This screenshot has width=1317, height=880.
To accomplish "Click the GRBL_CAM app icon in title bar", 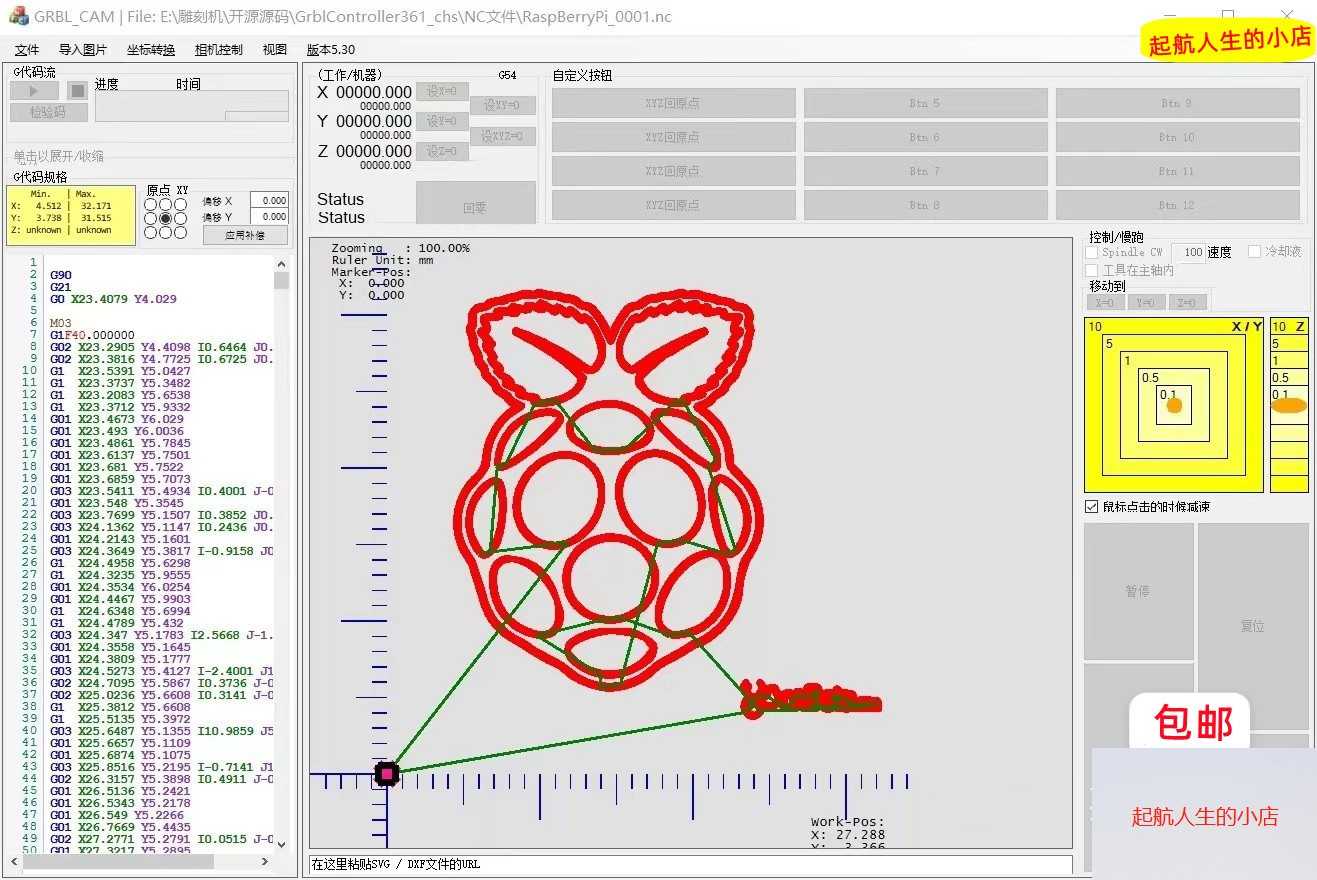I will click(x=17, y=17).
